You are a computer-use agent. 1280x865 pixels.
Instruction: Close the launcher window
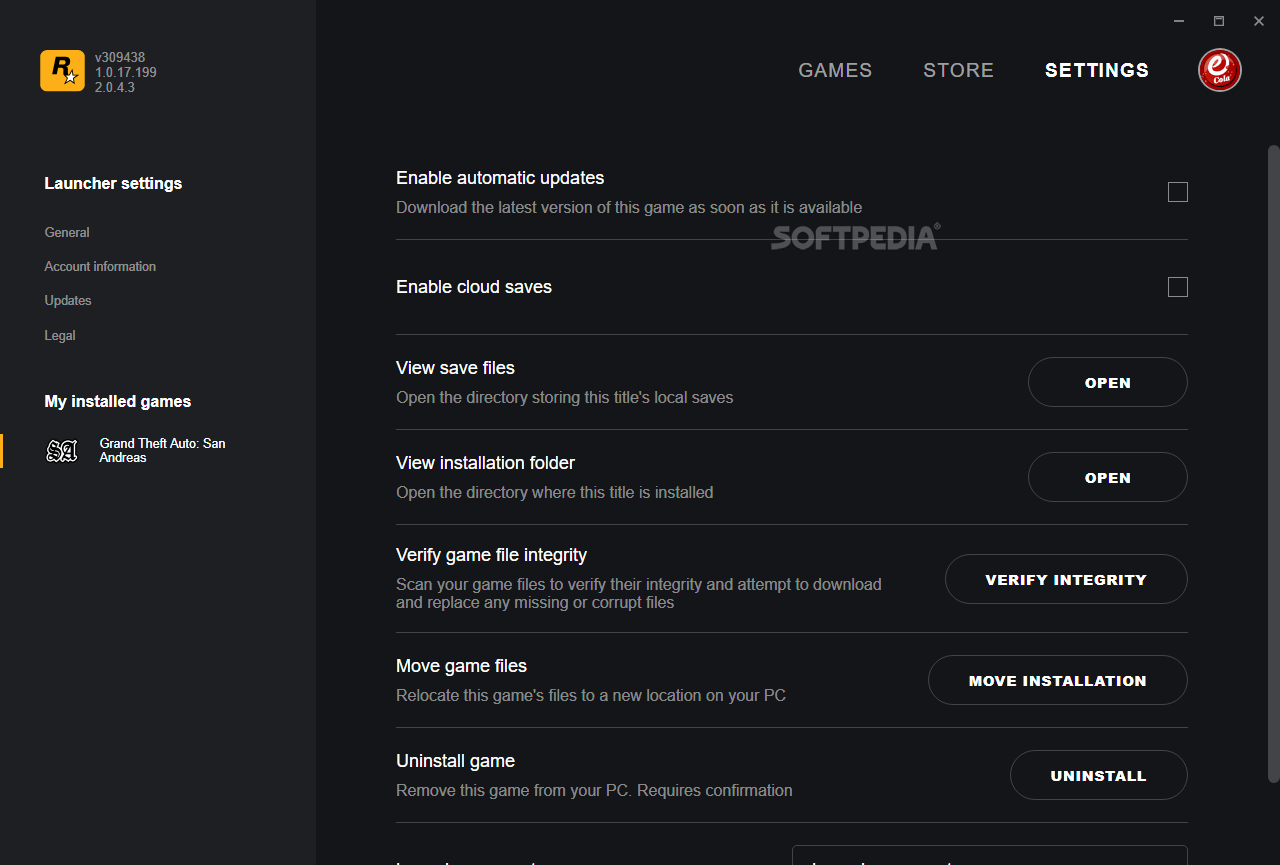[1259, 21]
